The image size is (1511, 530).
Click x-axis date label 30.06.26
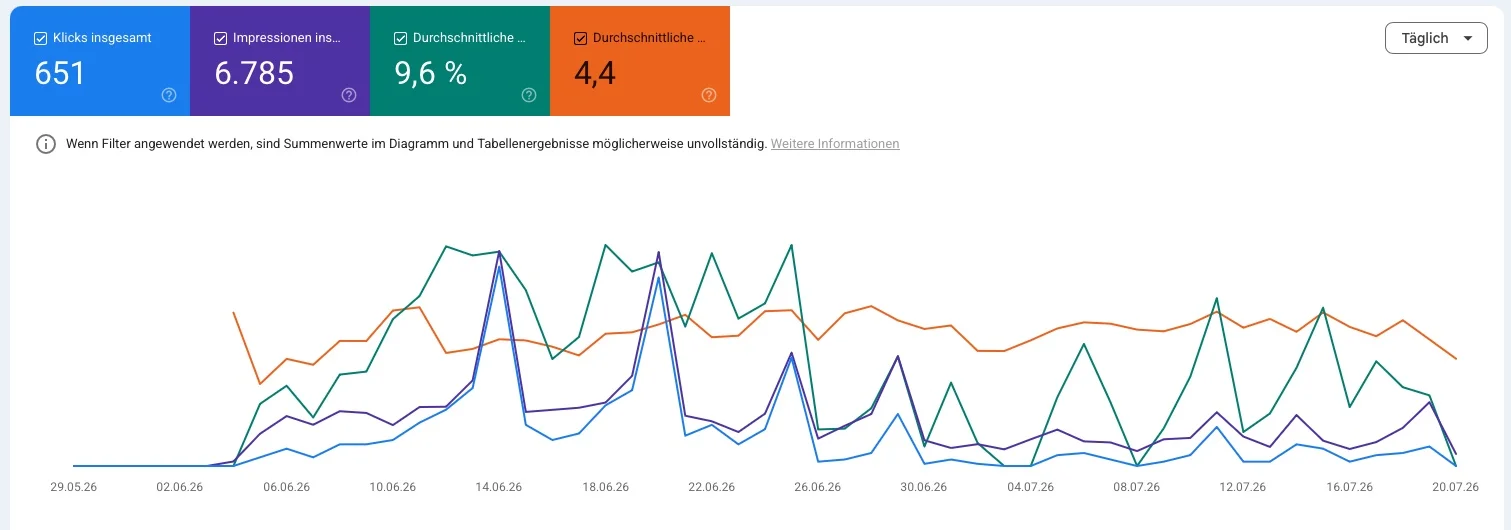(924, 487)
